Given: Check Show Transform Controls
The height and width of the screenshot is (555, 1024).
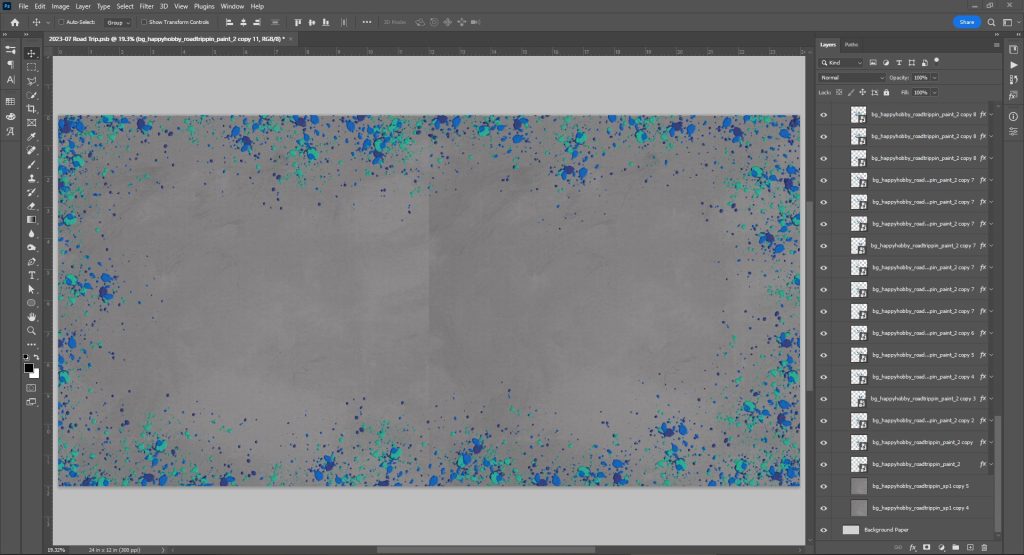Looking at the screenshot, I should (143, 22).
